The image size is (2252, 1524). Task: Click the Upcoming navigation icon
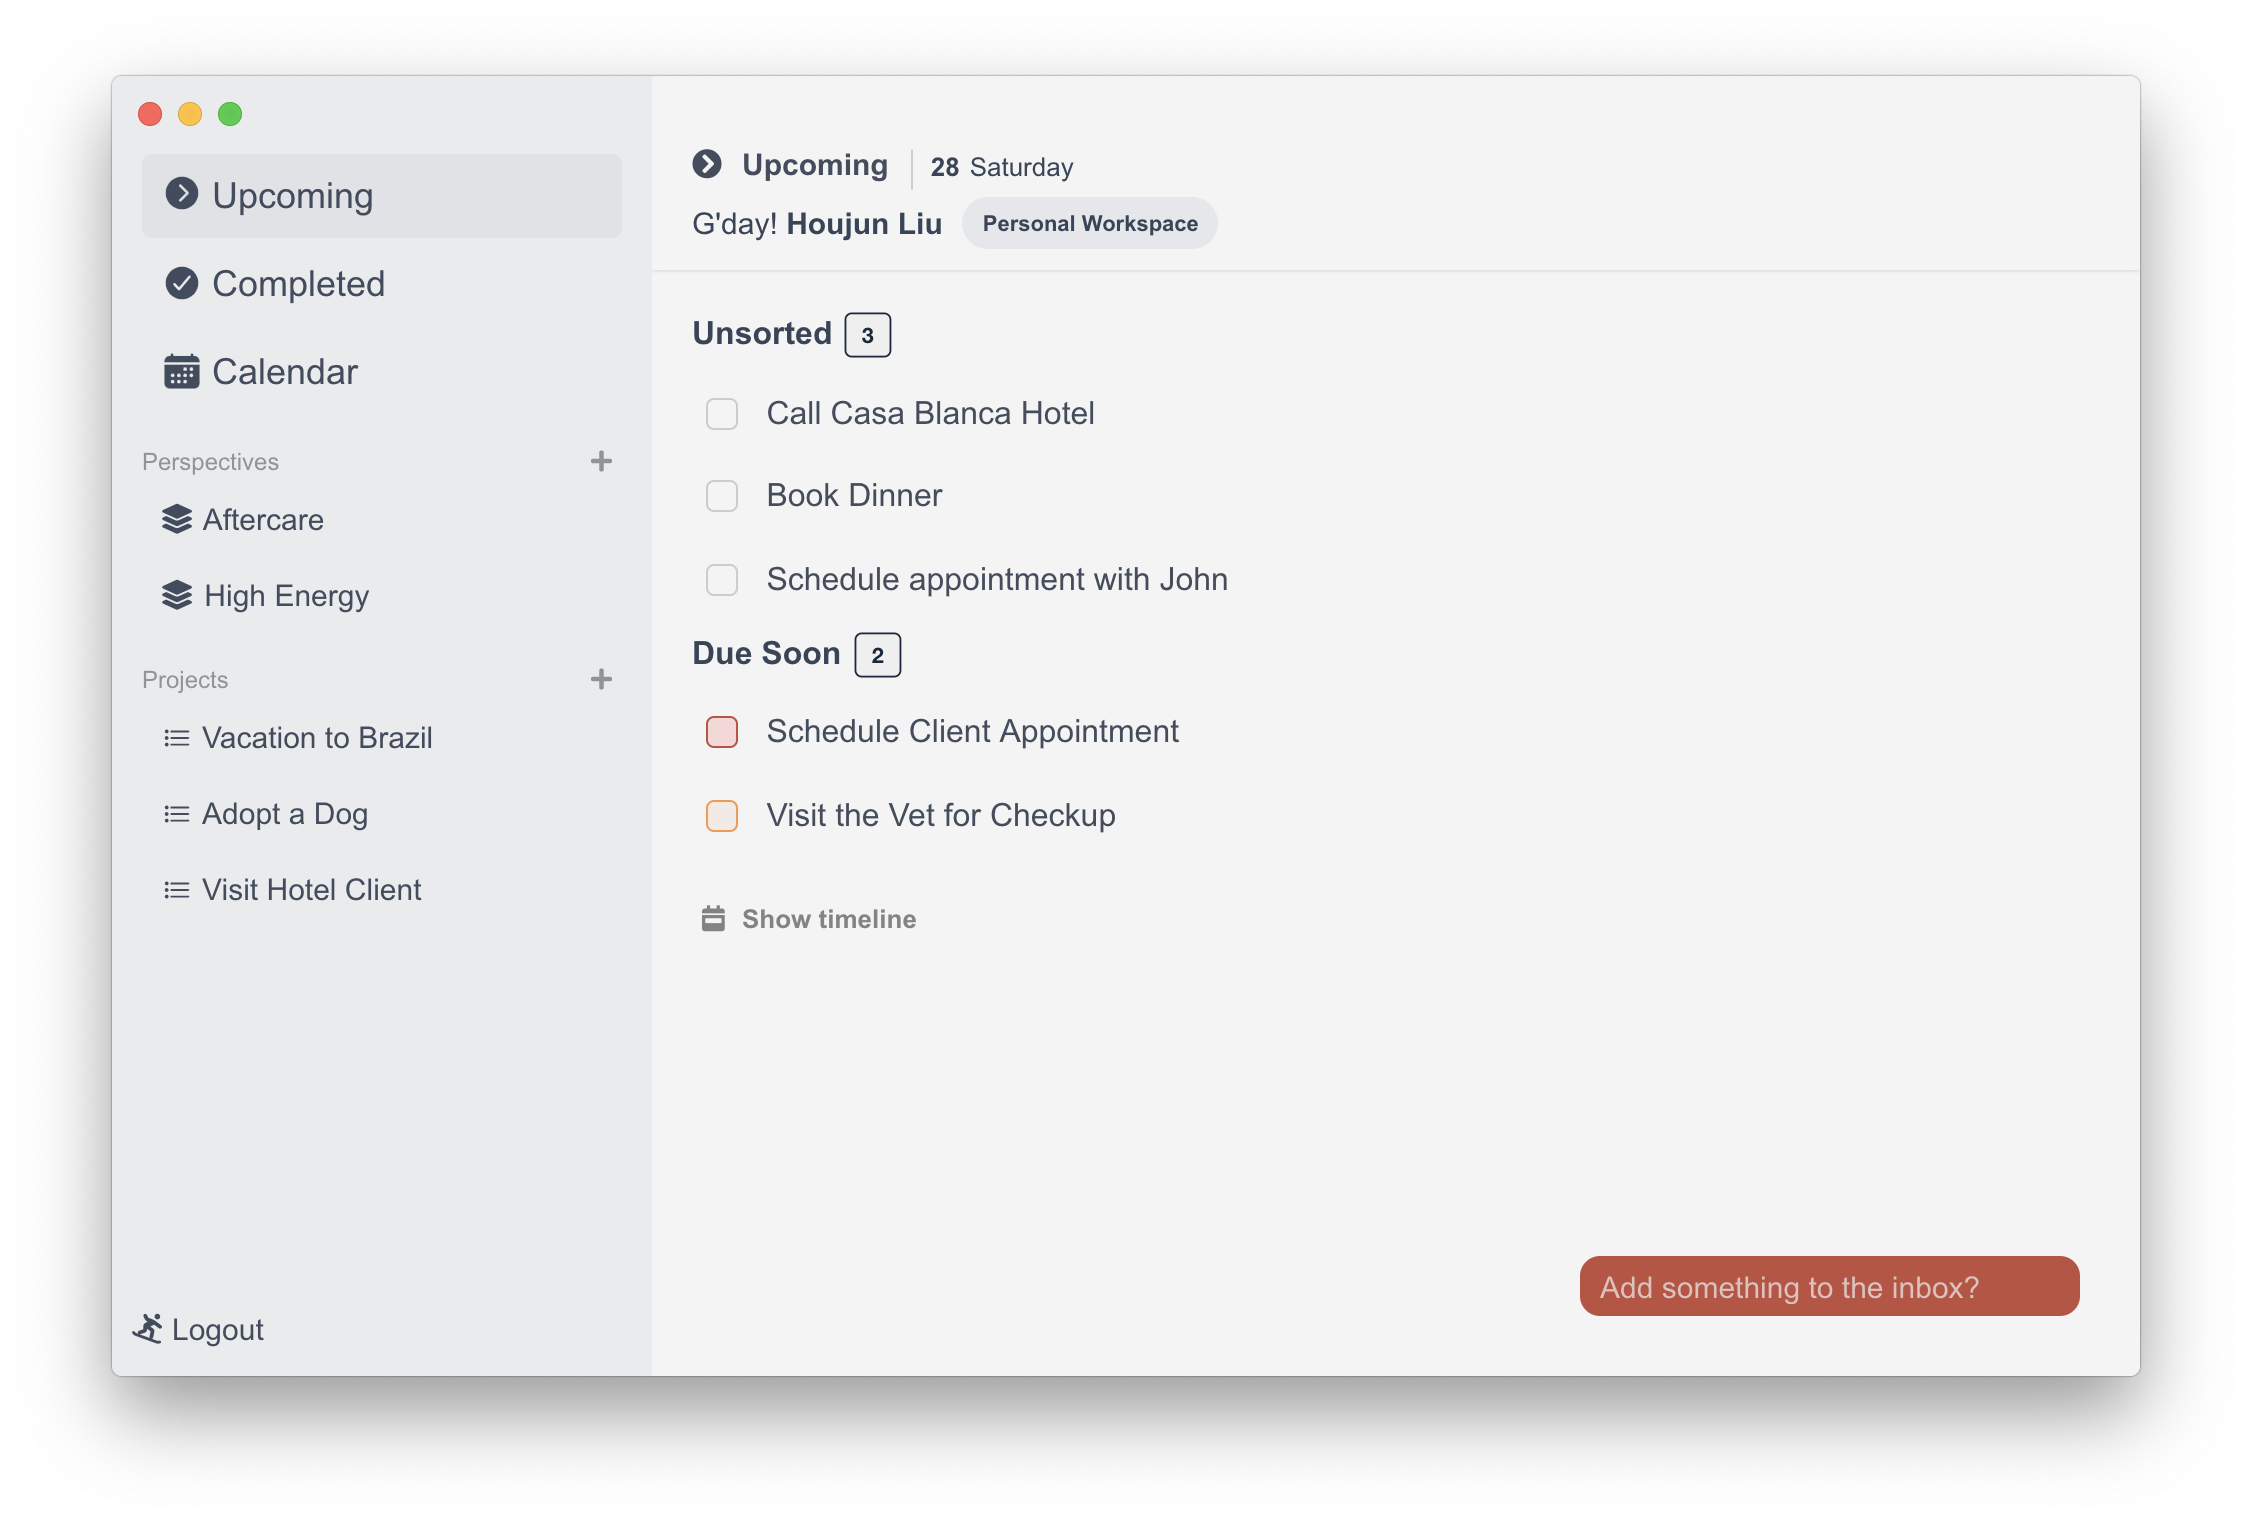pyautogui.click(x=182, y=192)
